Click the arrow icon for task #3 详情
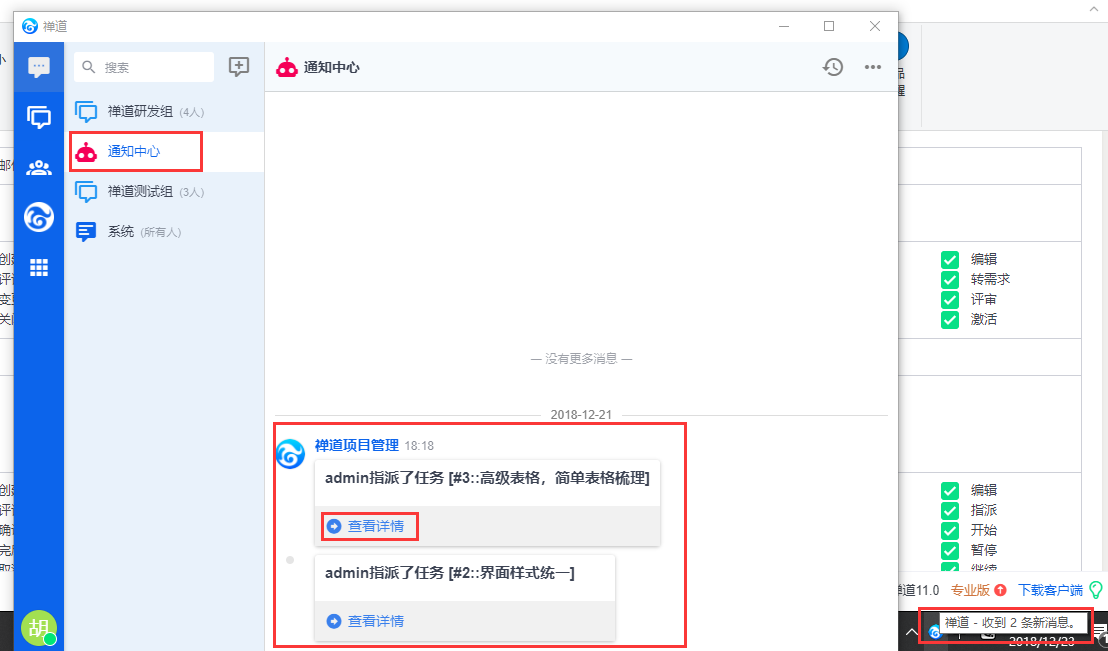The width and height of the screenshot is (1108, 651). pyautogui.click(x=334, y=527)
